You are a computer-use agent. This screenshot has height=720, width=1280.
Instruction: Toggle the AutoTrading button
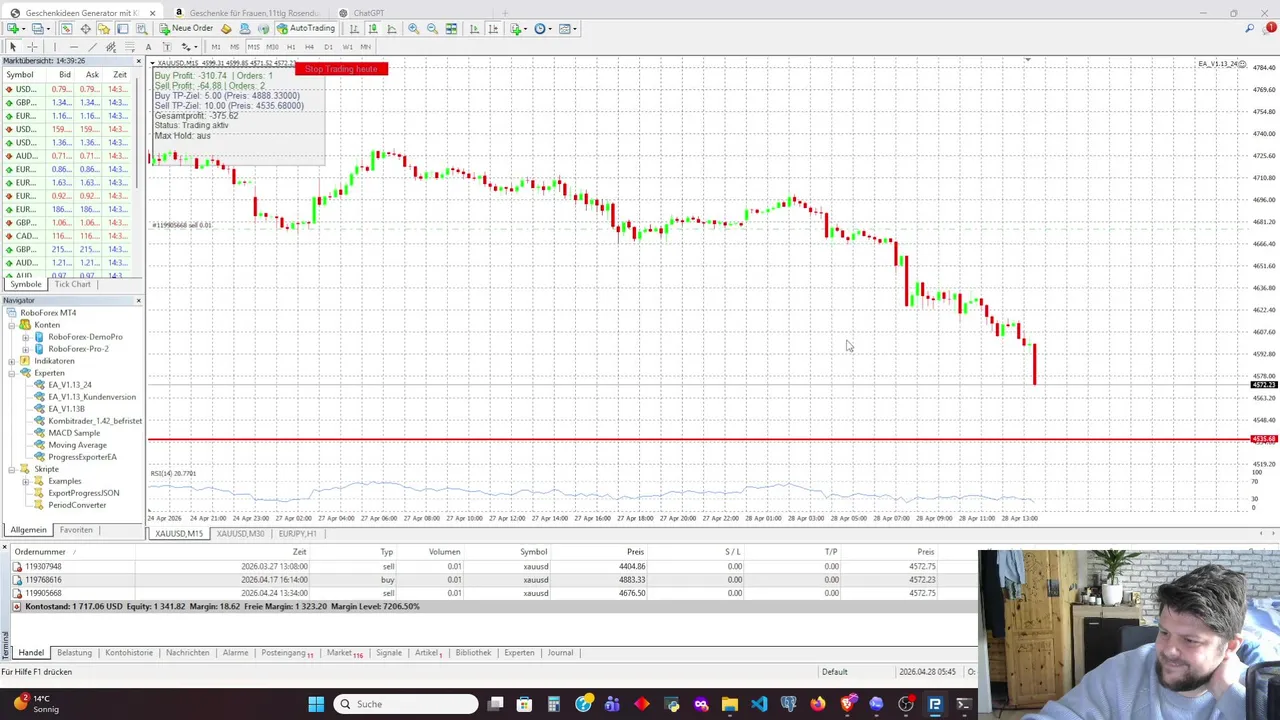(x=305, y=28)
